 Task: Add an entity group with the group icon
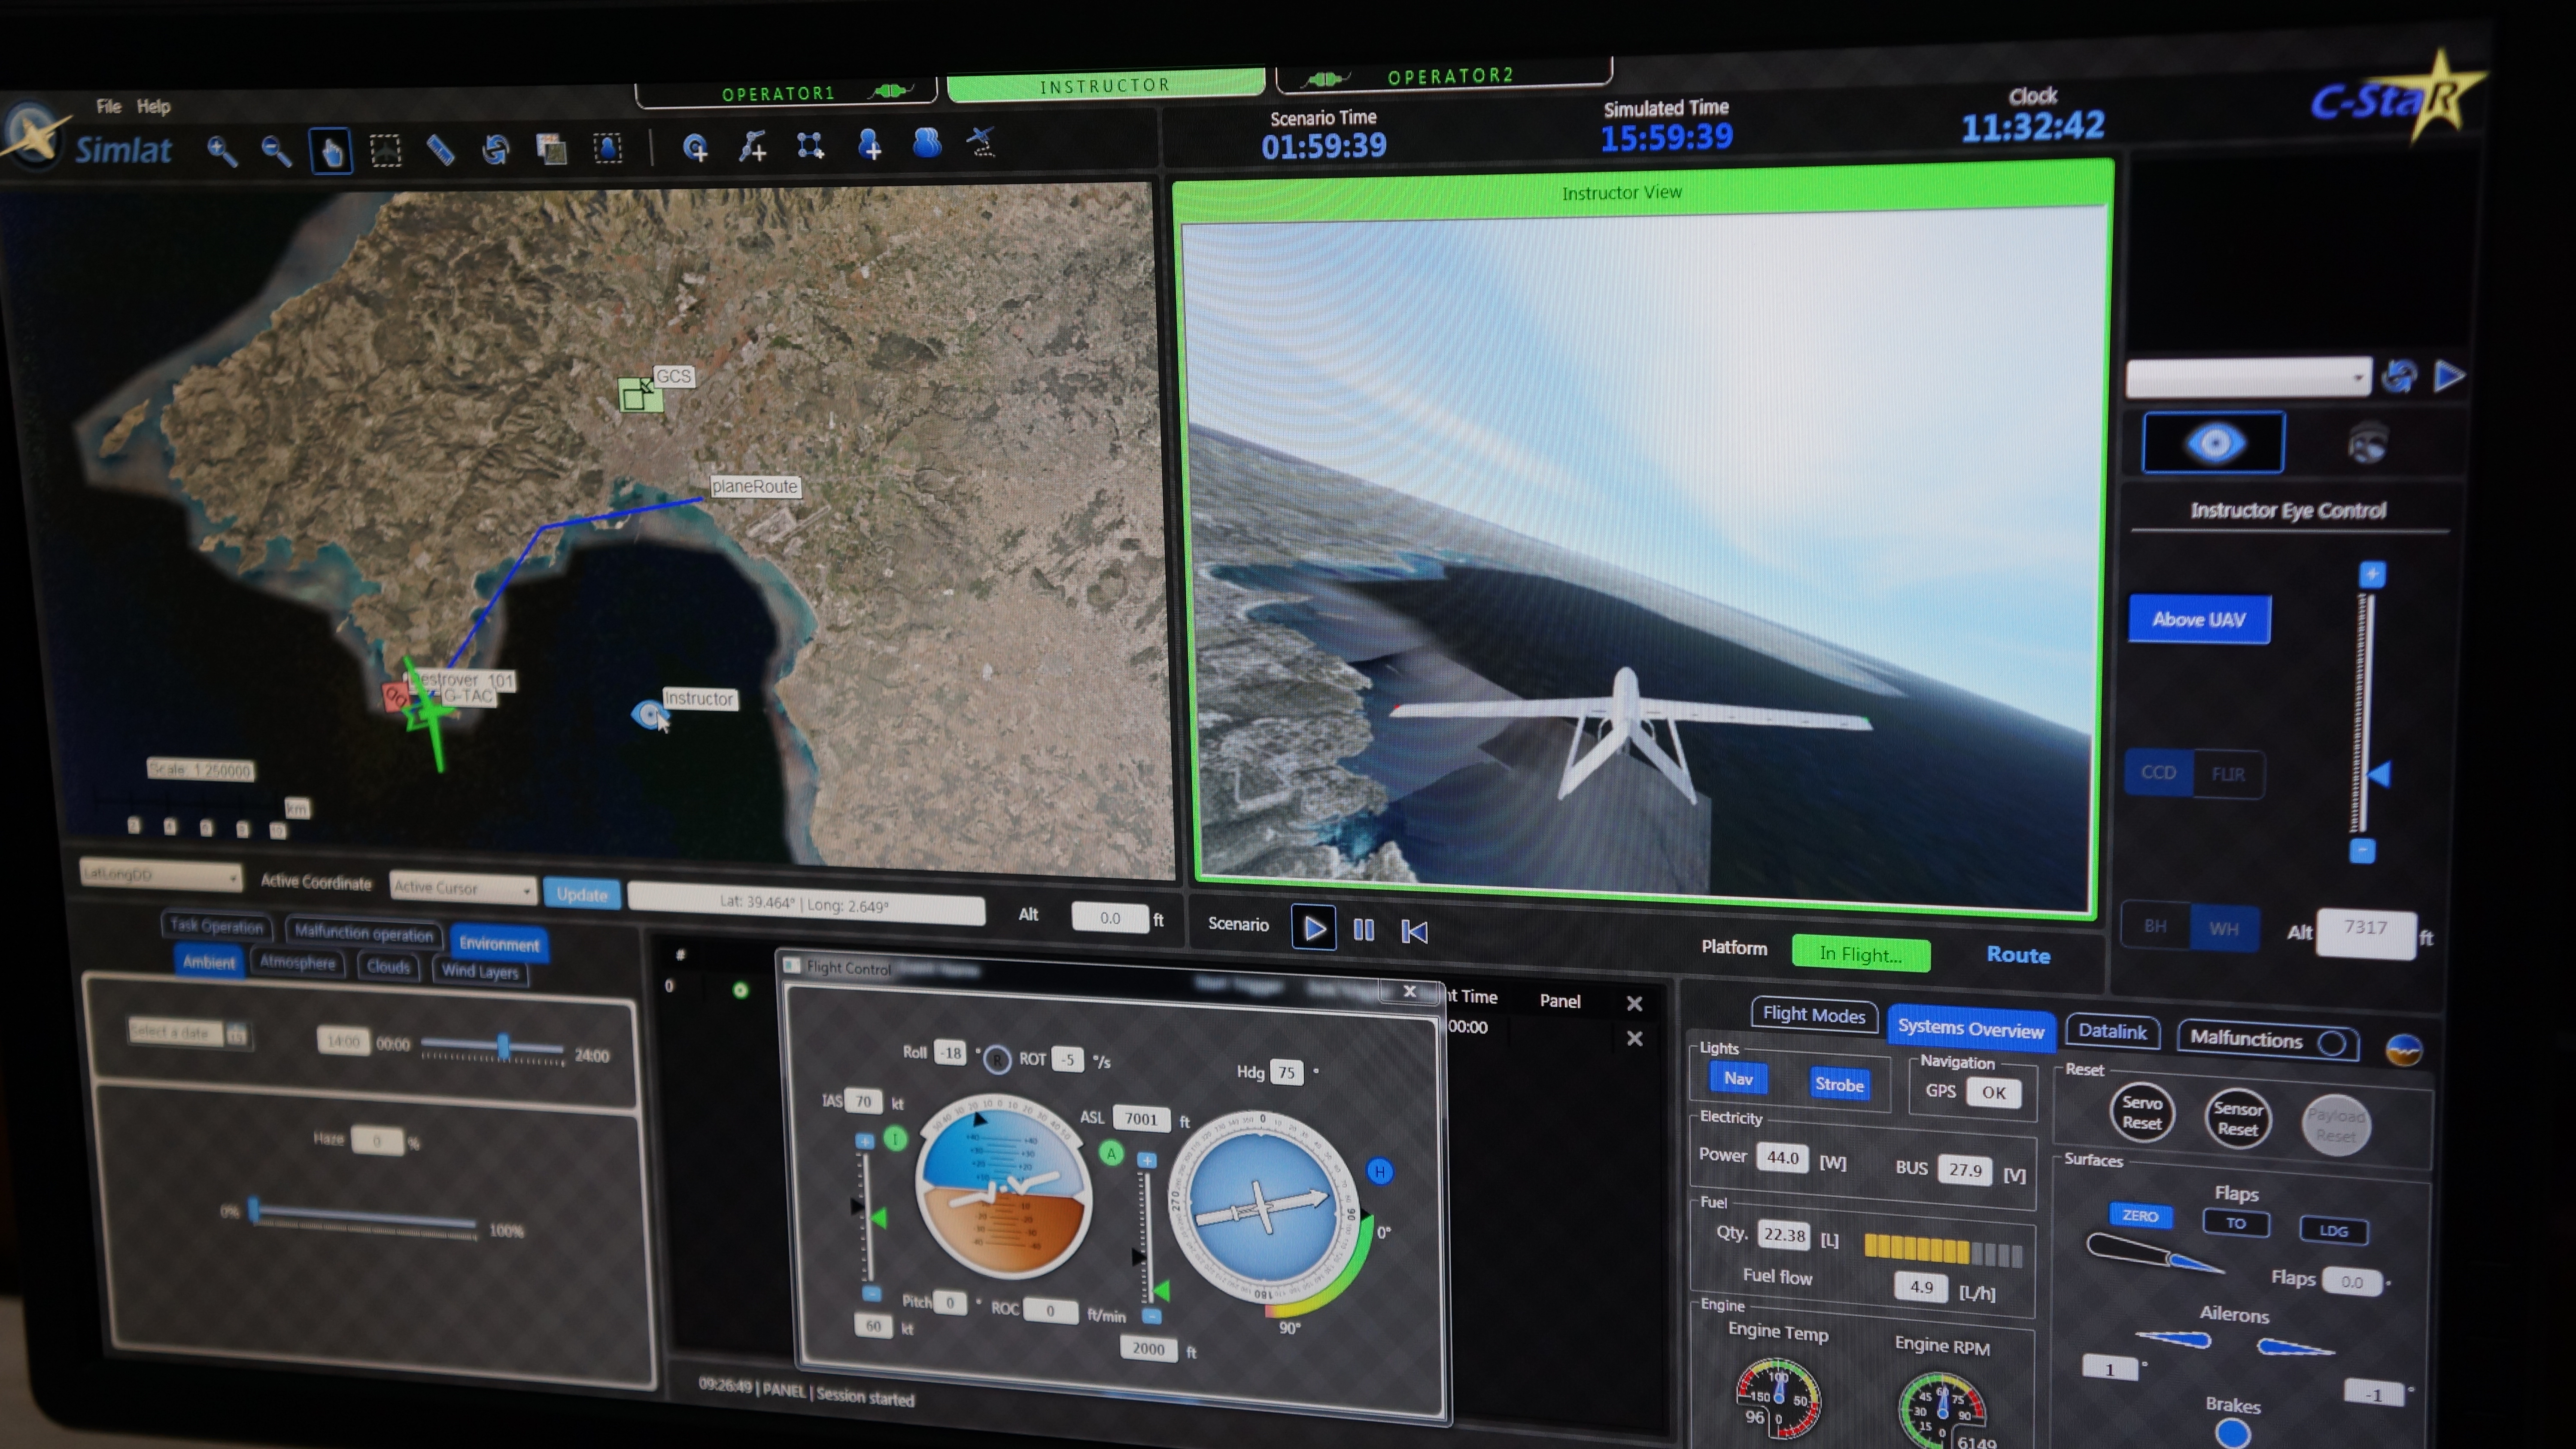(927, 143)
